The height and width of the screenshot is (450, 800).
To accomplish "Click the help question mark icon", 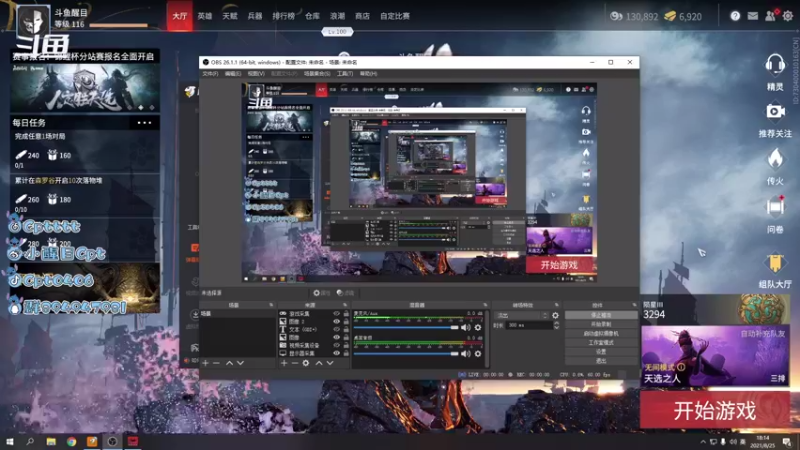I will [x=735, y=16].
